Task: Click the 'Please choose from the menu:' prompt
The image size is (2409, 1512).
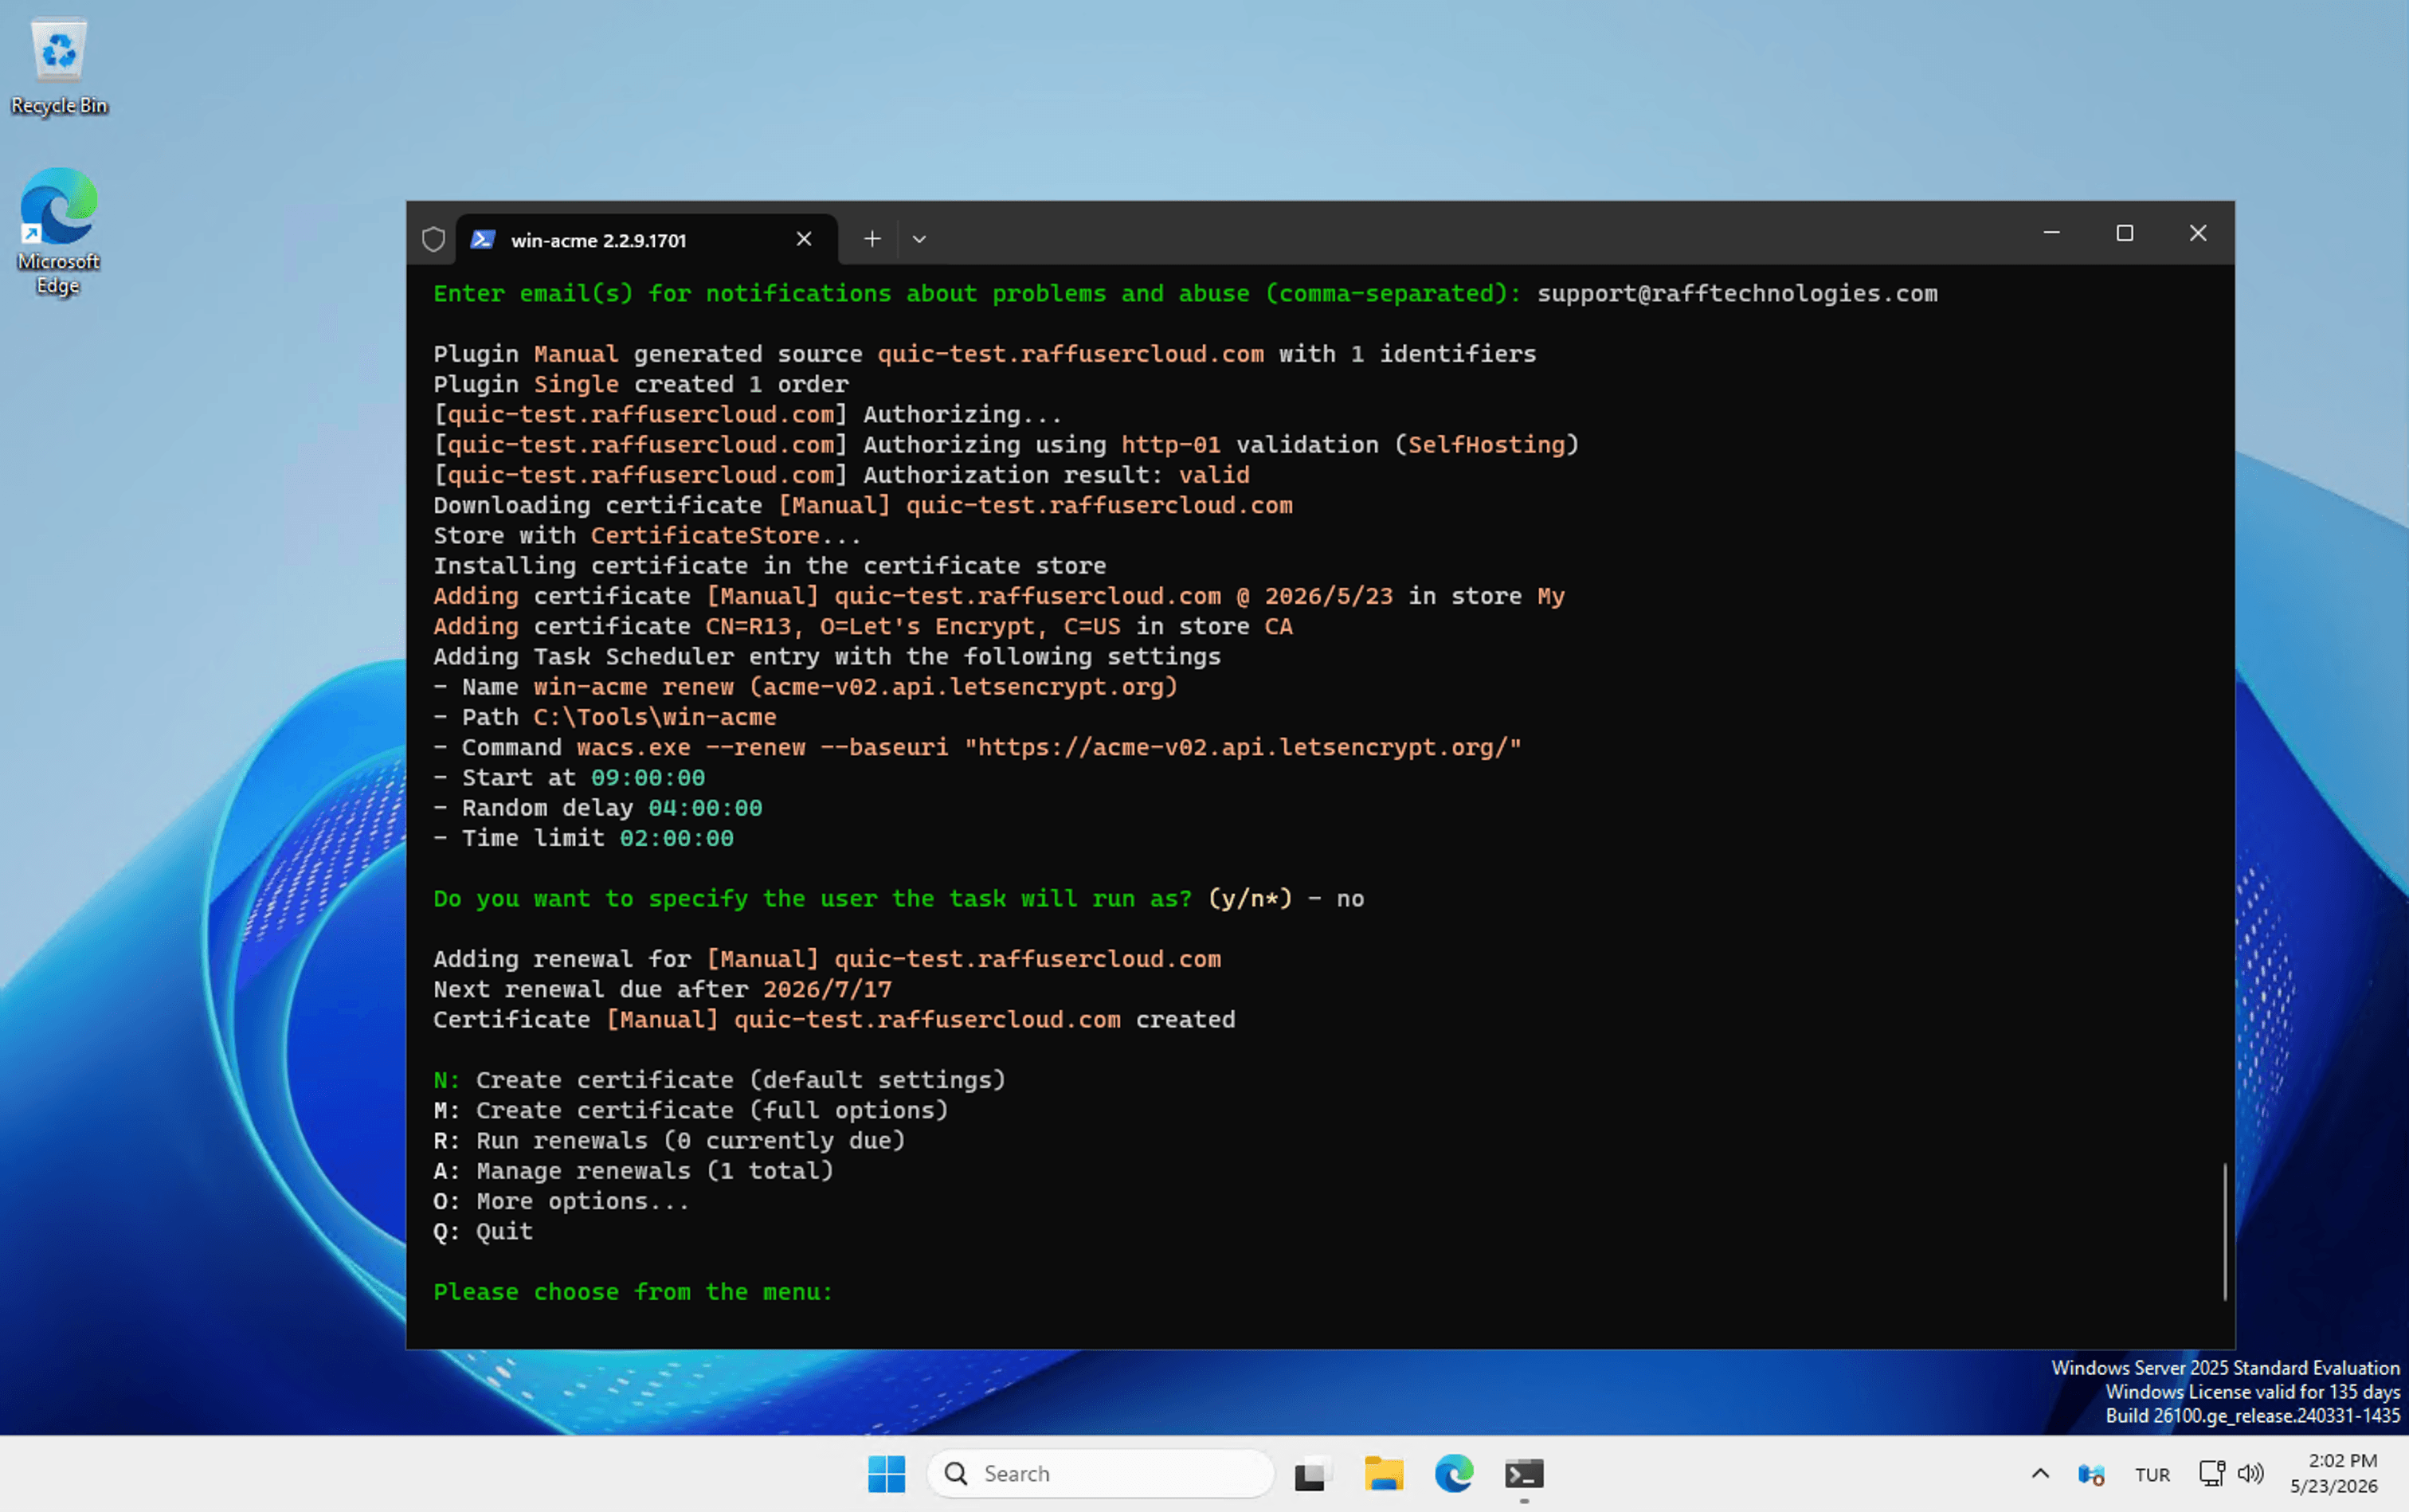Action: click(633, 1292)
